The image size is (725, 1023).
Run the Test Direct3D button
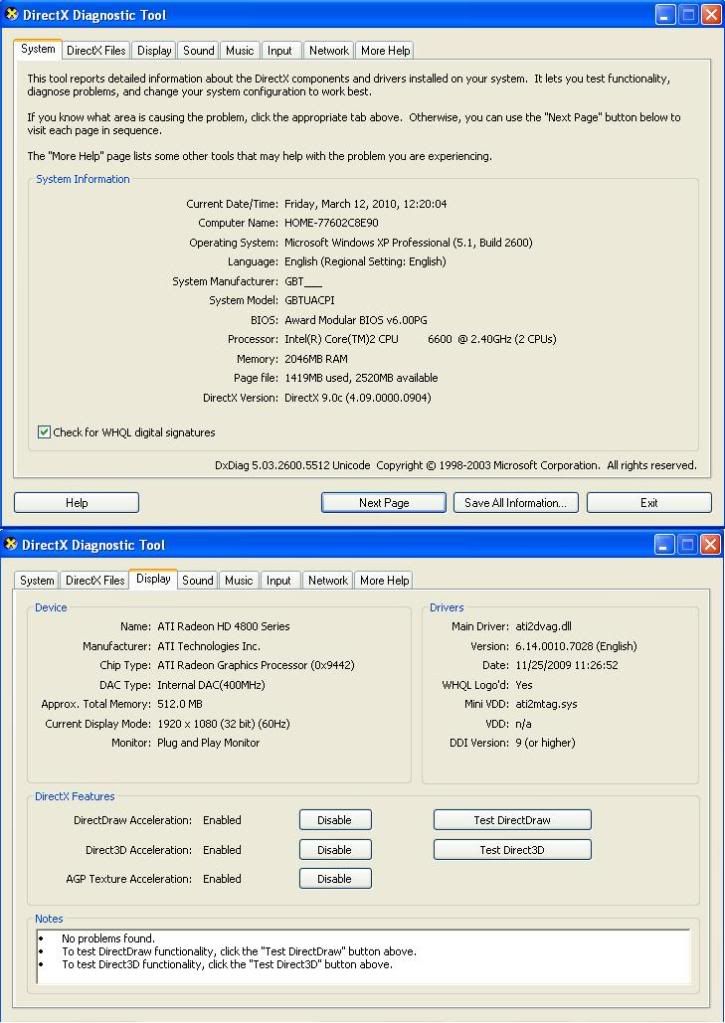pyautogui.click(x=512, y=850)
